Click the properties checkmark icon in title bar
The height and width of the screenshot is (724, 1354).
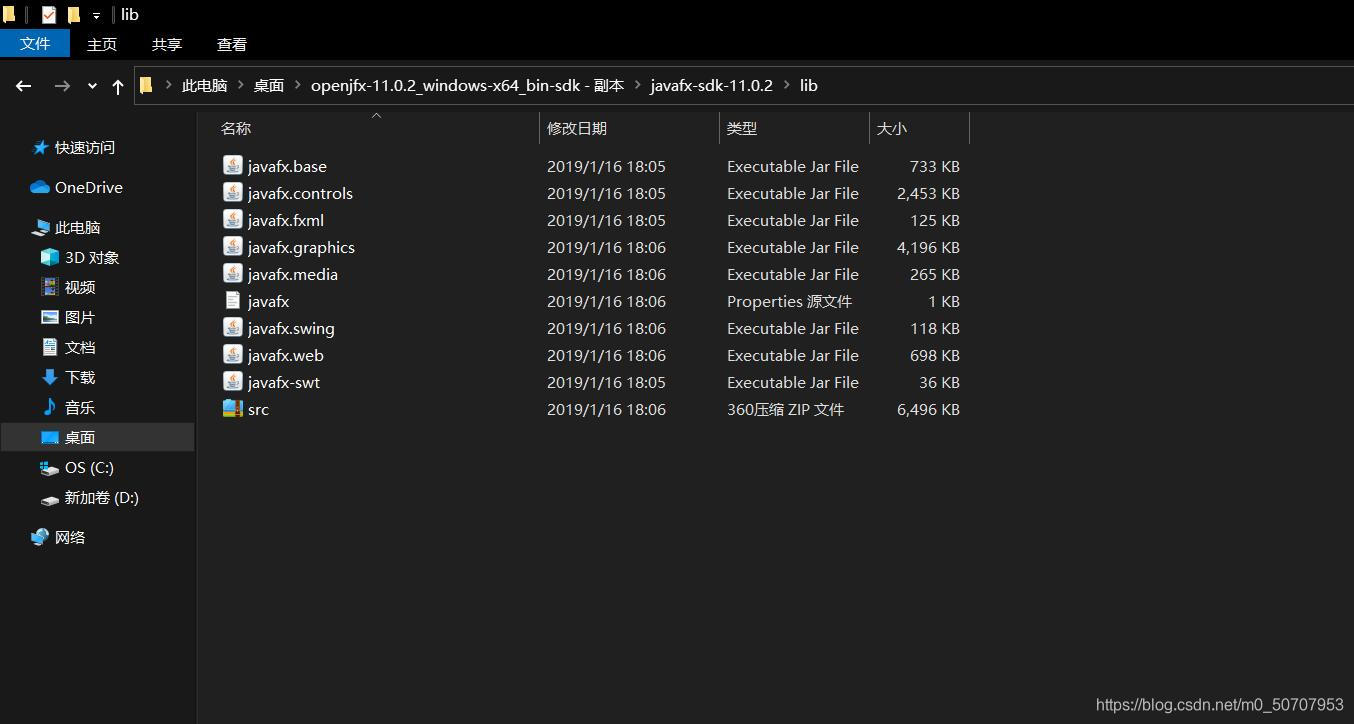49,15
